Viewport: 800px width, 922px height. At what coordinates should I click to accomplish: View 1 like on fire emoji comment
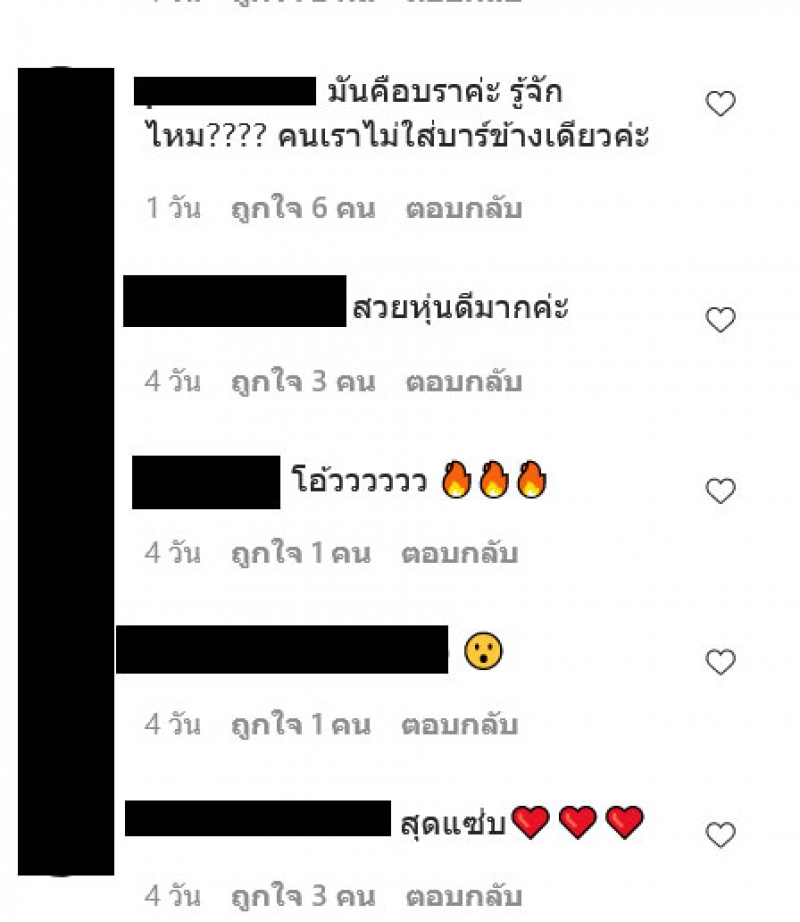click(x=300, y=553)
